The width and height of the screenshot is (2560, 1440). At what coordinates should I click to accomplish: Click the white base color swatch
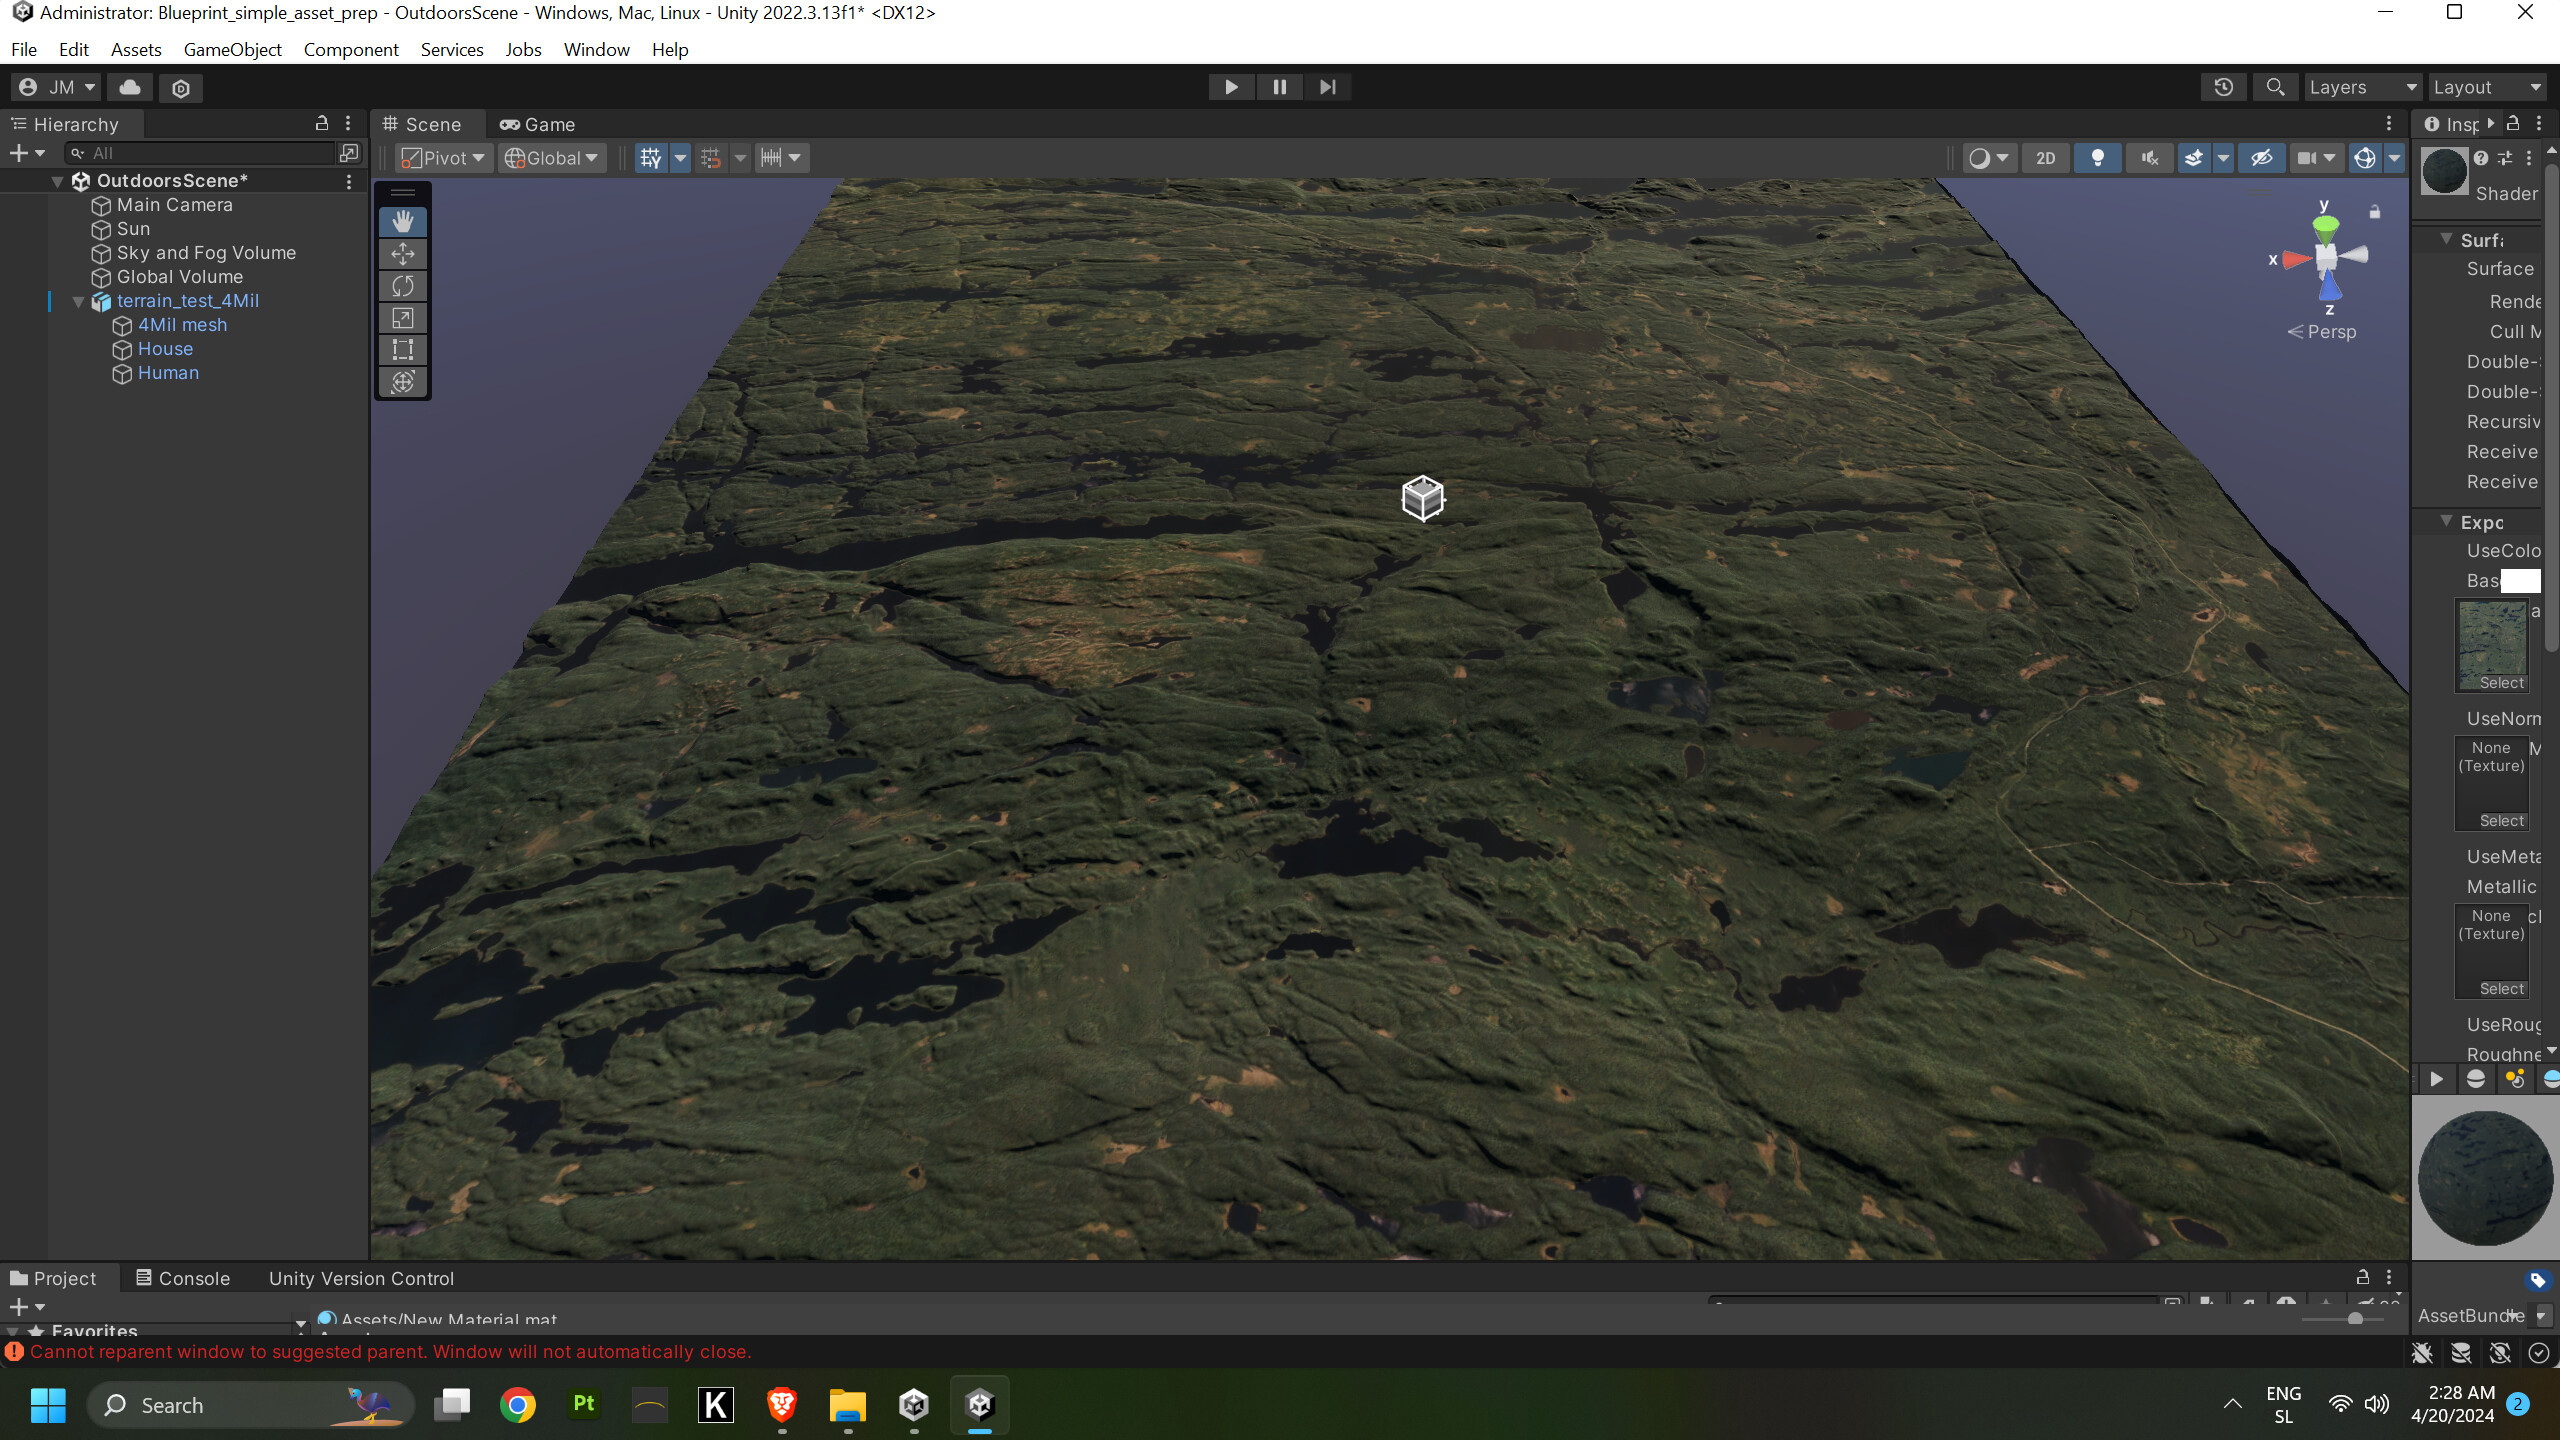coord(2520,581)
